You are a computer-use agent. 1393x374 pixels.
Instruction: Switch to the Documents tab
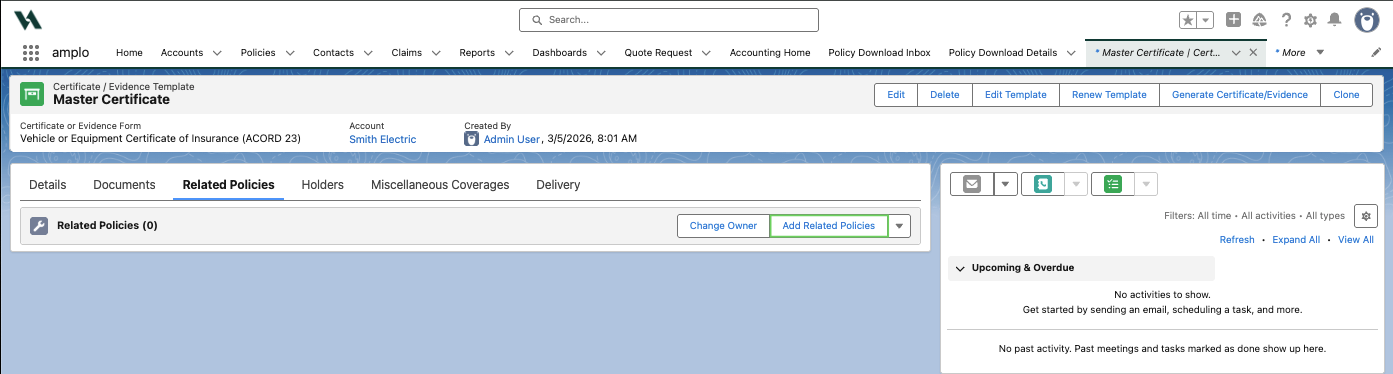pyautogui.click(x=124, y=185)
